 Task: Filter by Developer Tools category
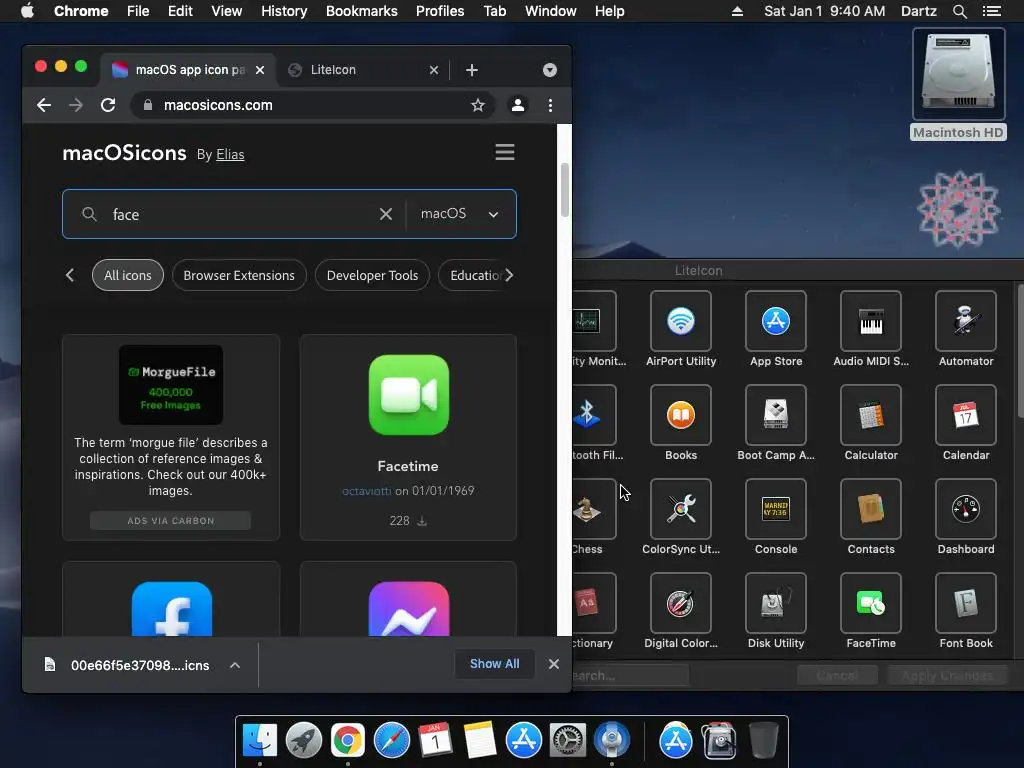372,276
